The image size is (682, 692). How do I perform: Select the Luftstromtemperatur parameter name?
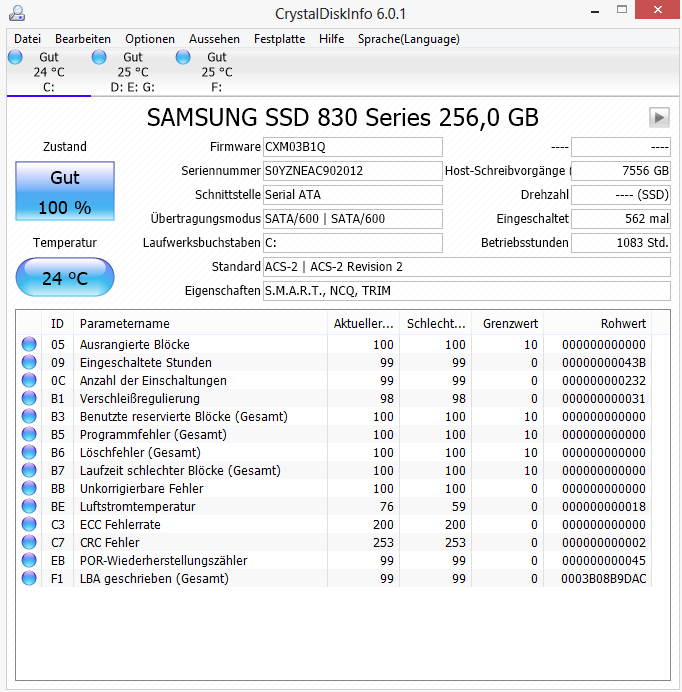tap(137, 507)
